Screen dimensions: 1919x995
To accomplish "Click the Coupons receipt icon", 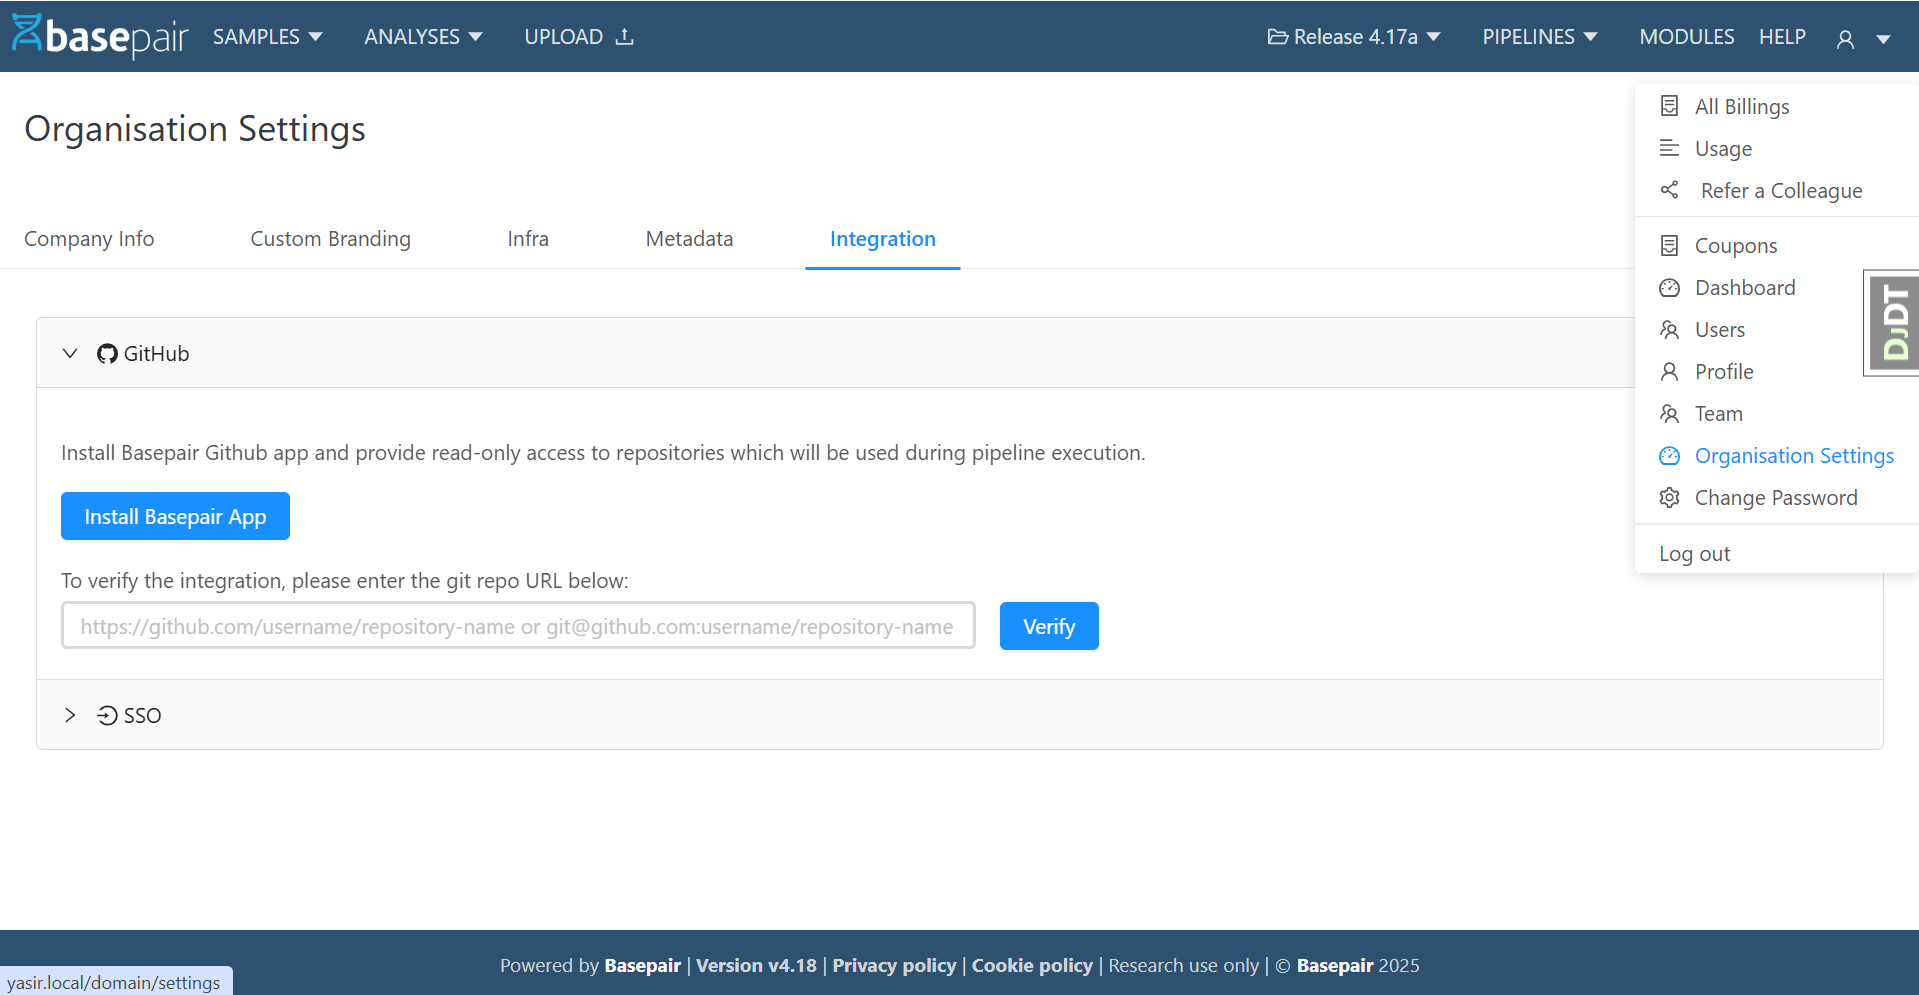I will point(1669,246).
